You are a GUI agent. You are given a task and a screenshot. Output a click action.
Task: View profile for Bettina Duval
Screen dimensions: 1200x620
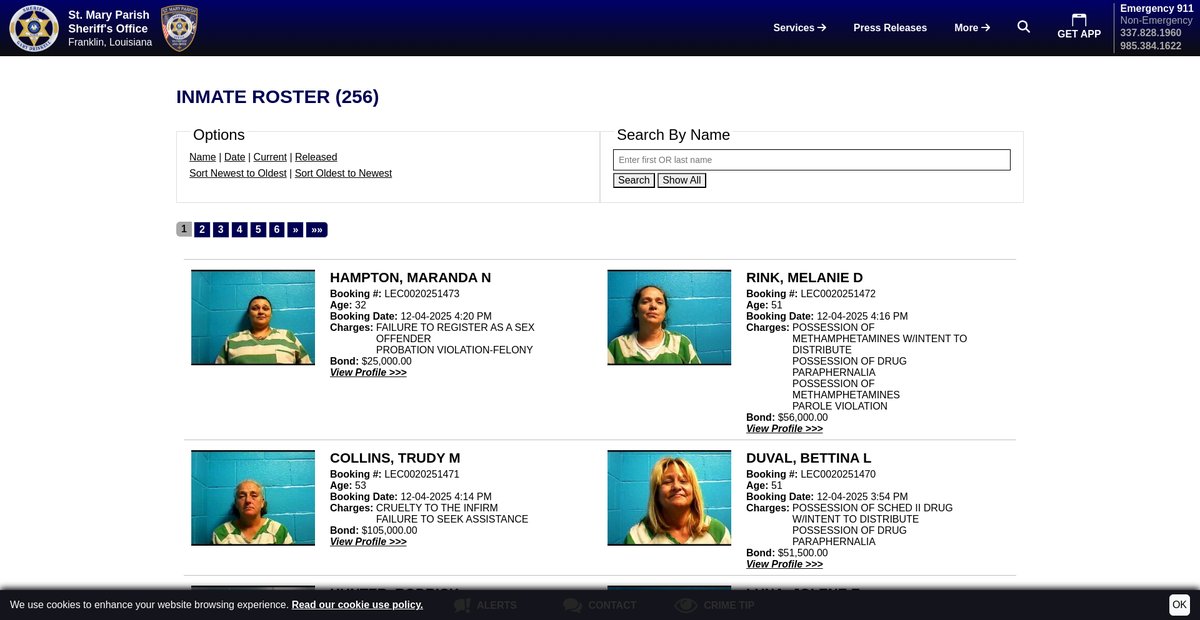784,564
